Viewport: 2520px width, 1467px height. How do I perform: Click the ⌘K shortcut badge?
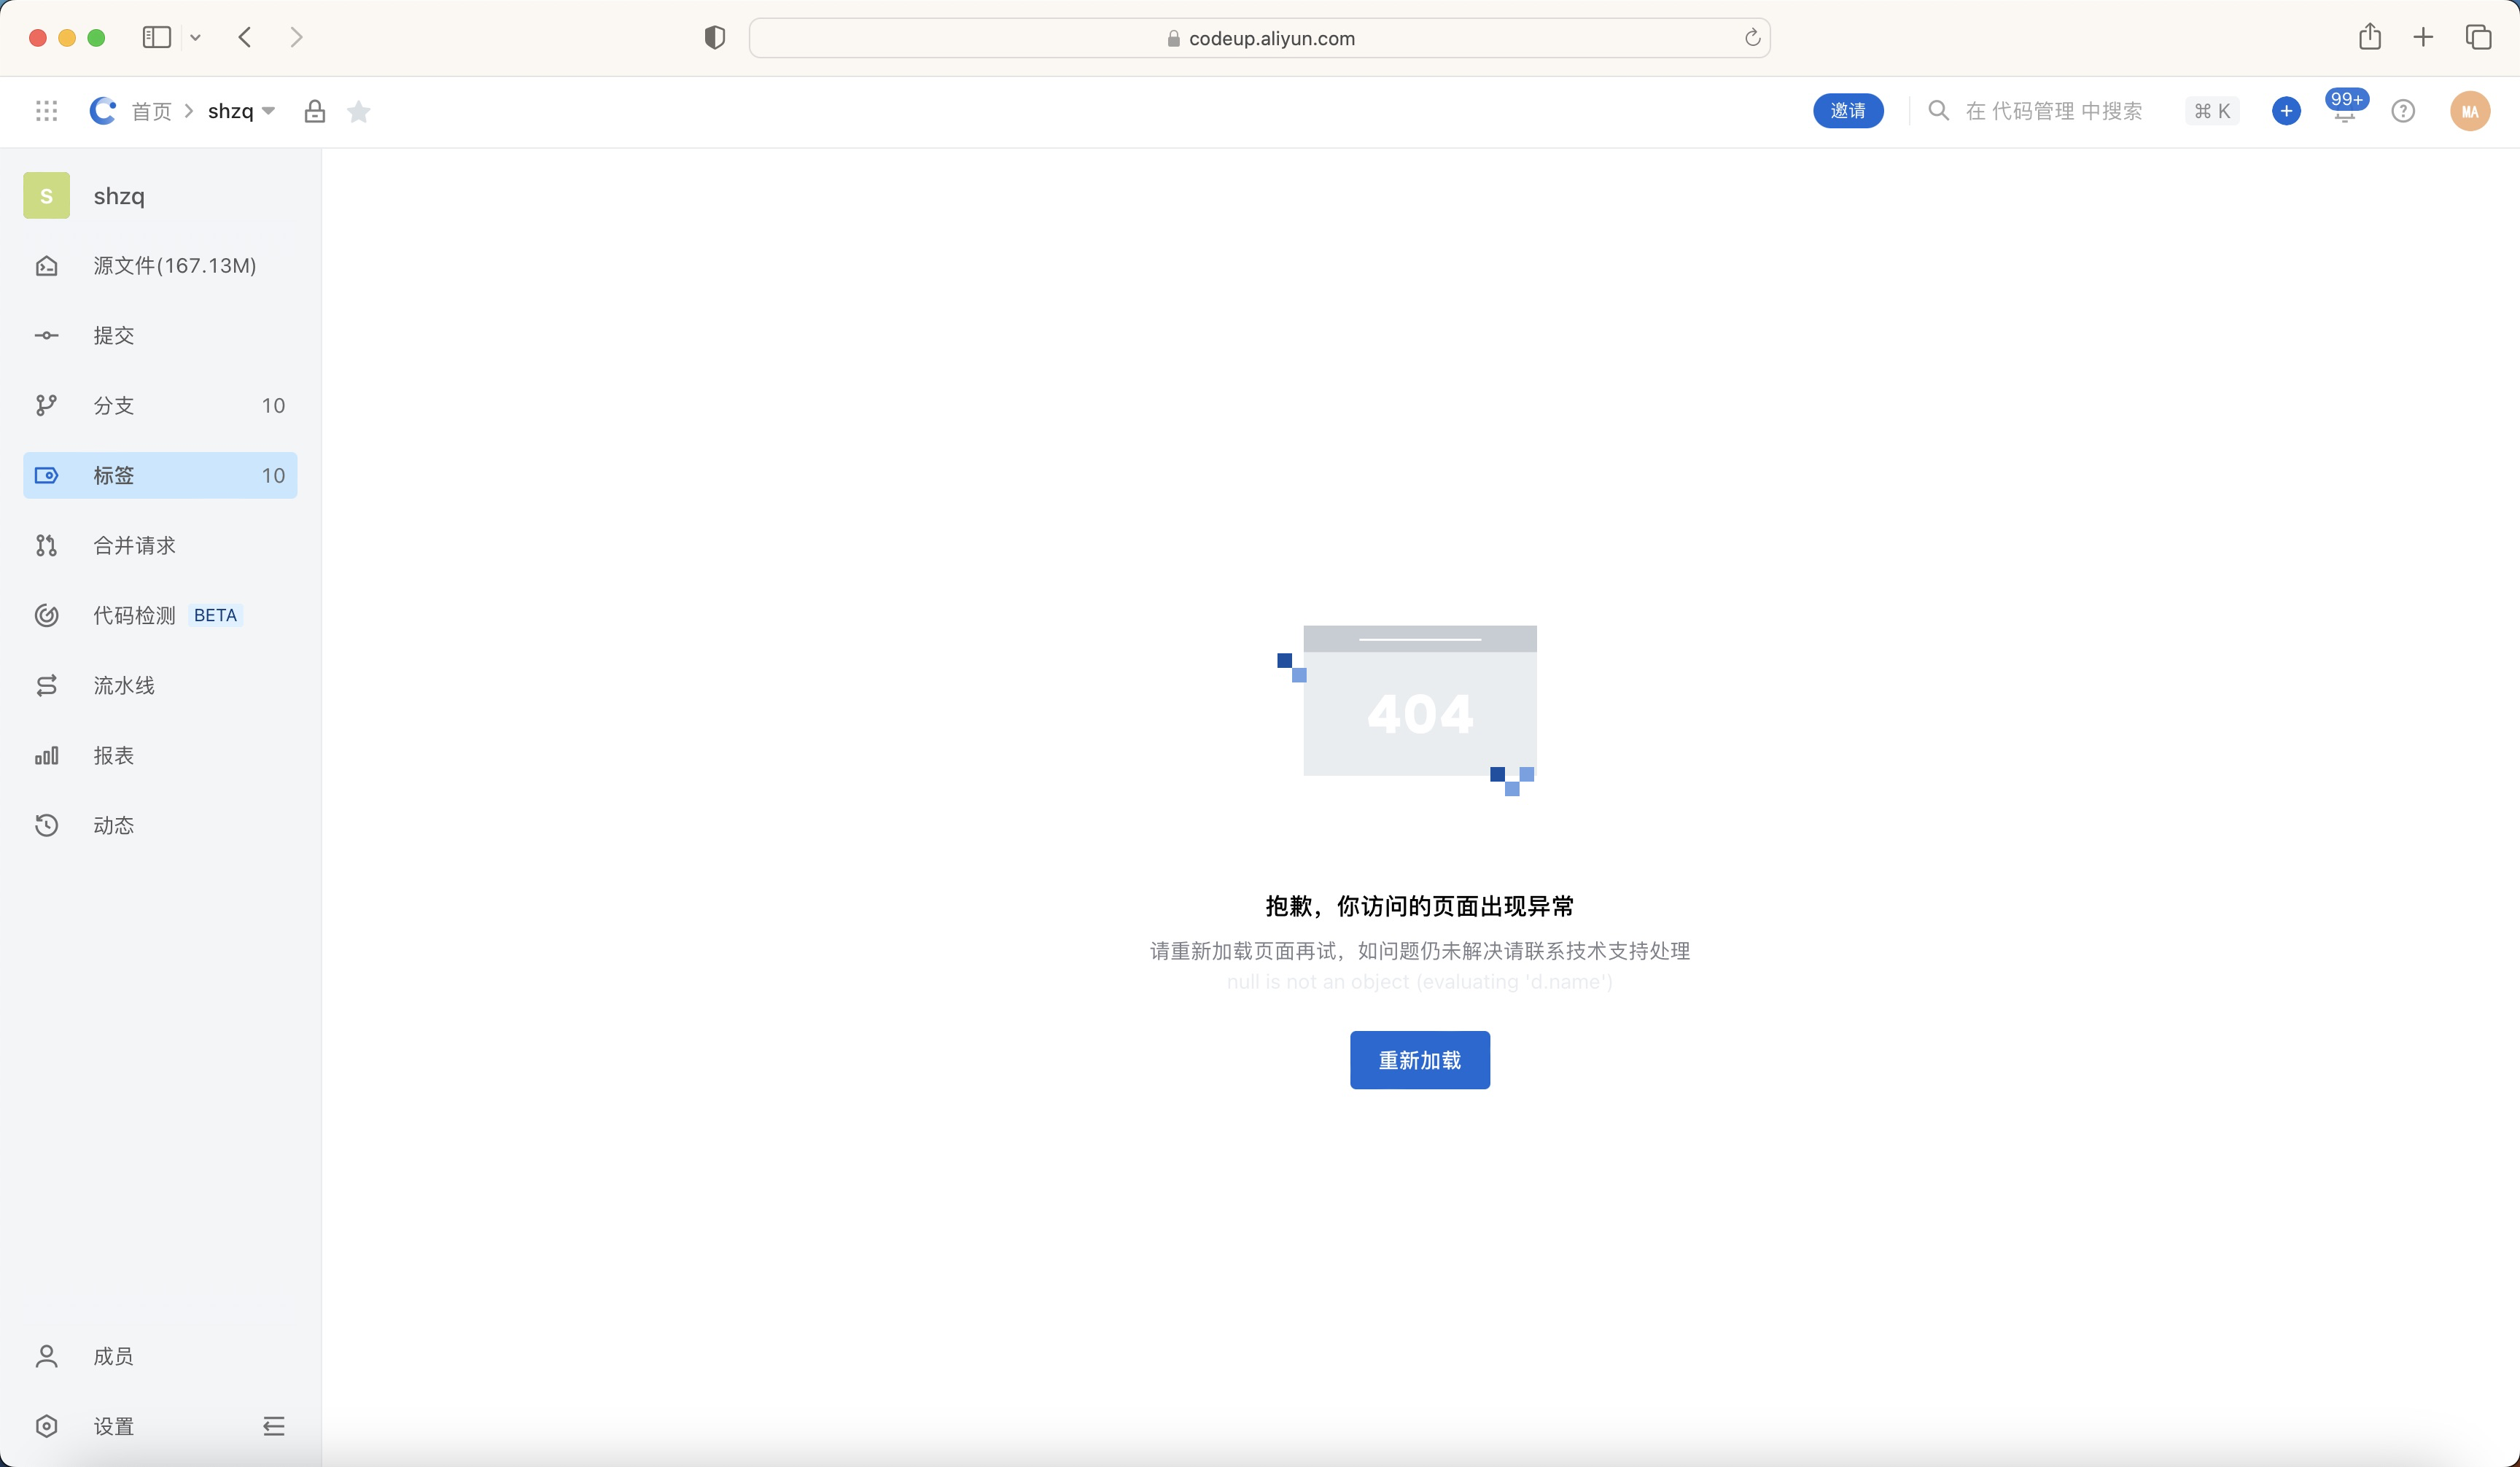[2212, 111]
